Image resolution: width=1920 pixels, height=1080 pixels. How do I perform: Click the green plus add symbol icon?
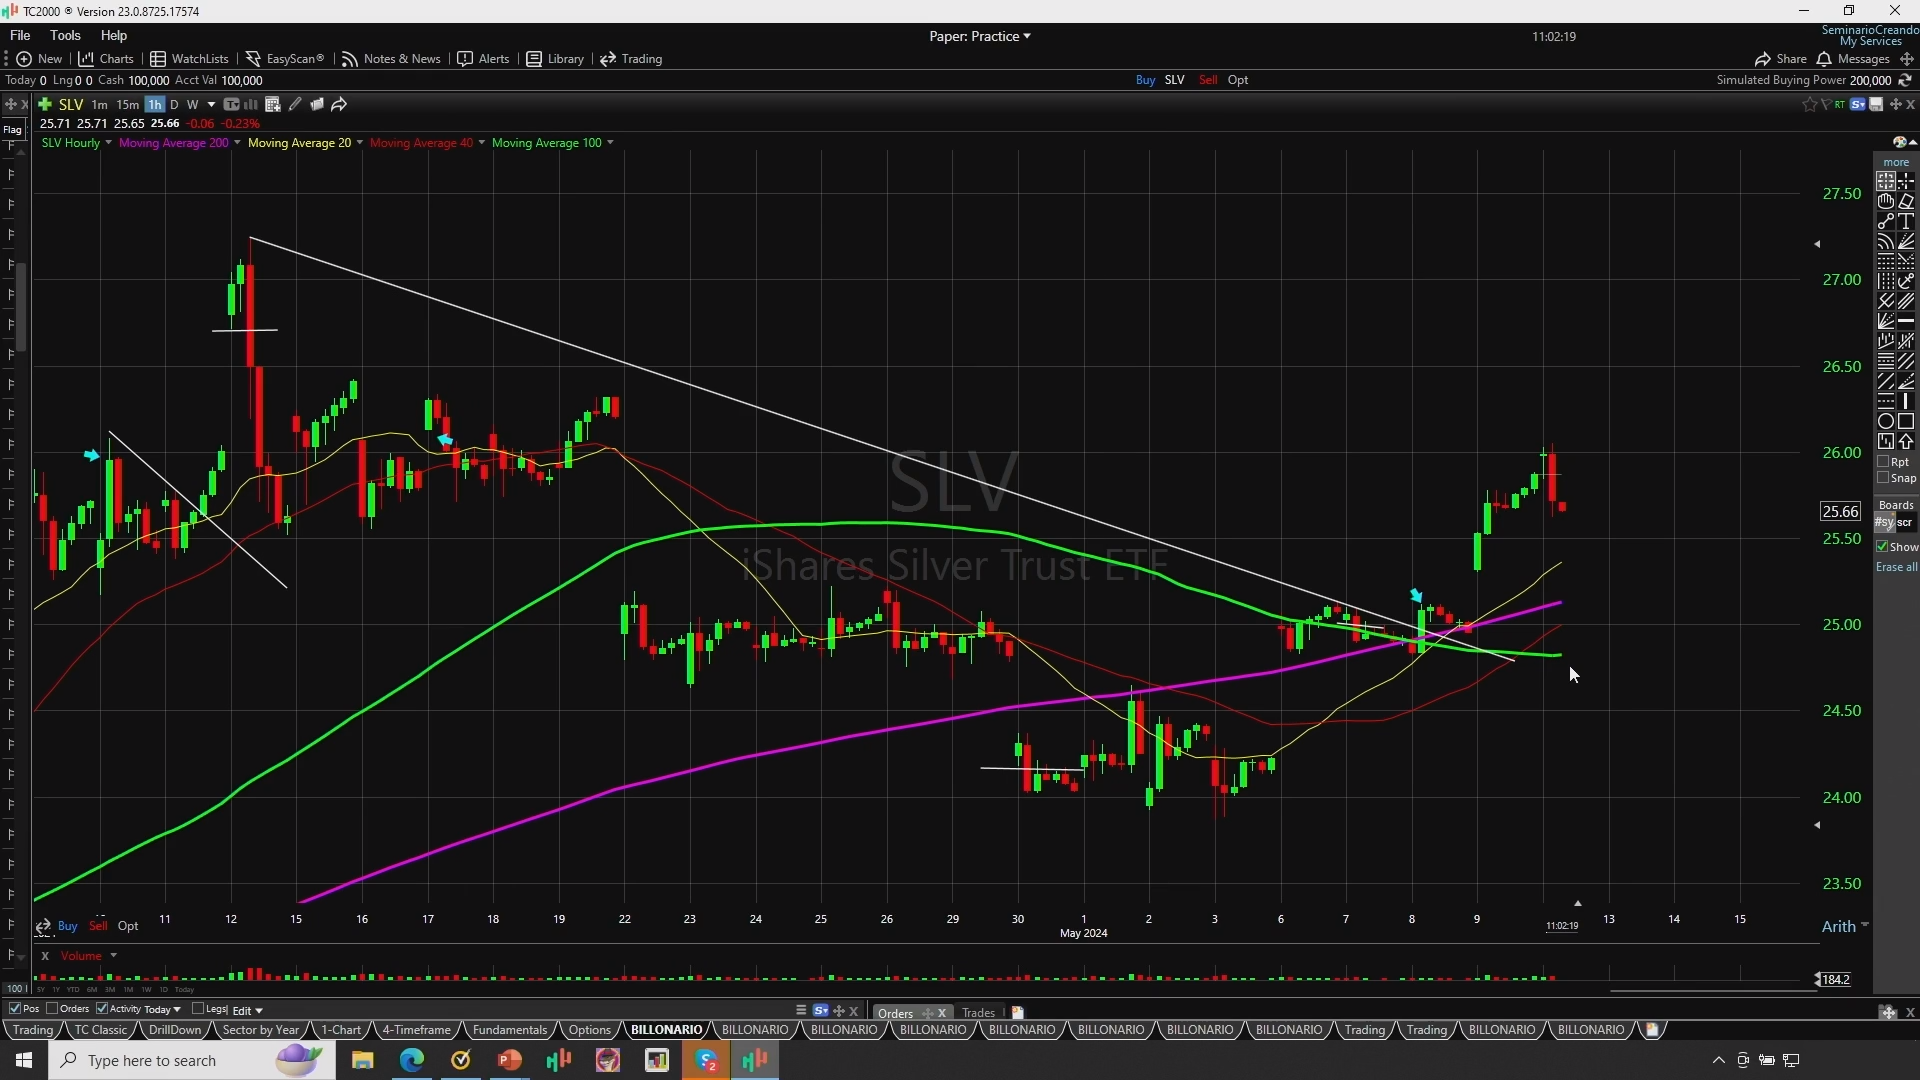pos(45,104)
